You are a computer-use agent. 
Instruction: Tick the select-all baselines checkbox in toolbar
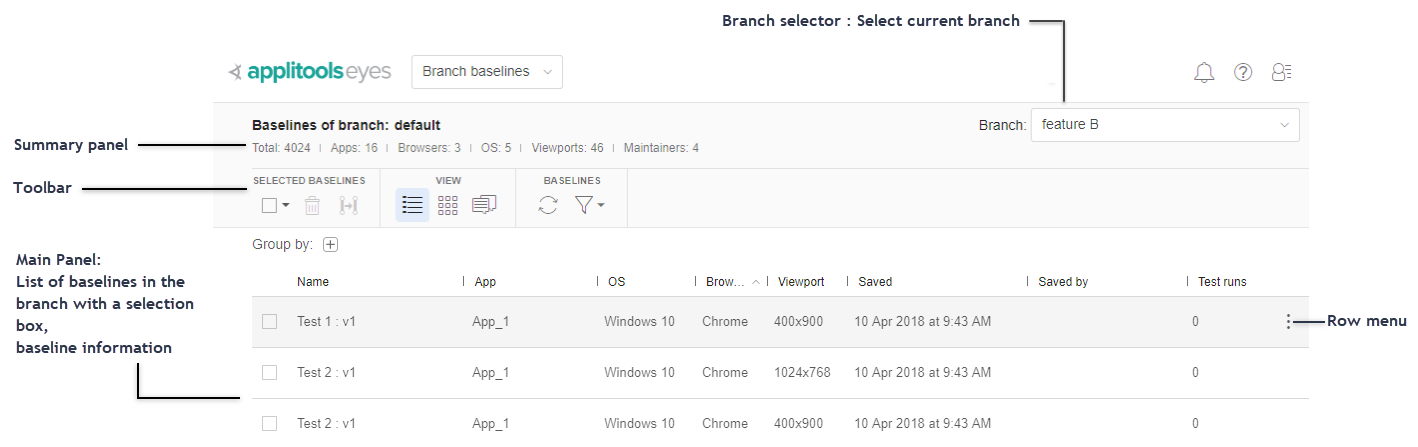point(269,206)
